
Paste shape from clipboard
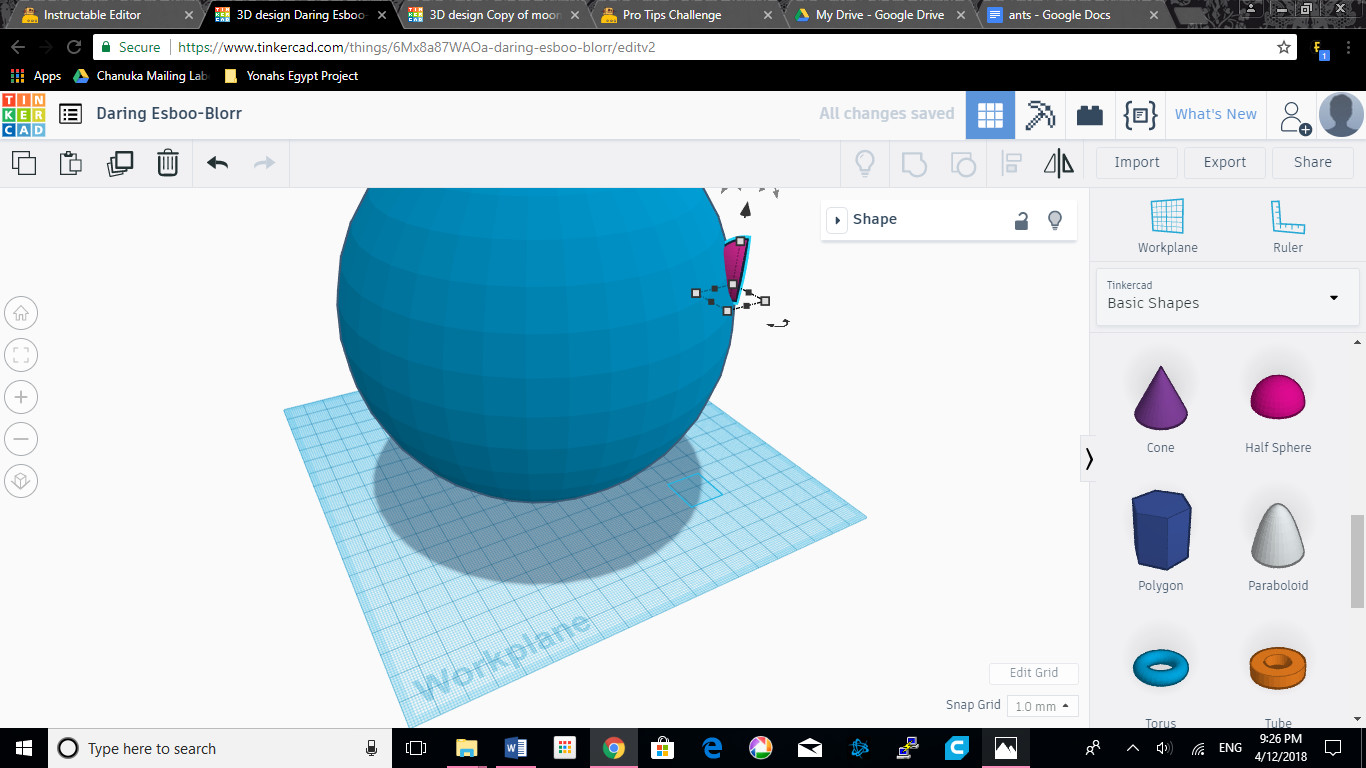(x=71, y=163)
